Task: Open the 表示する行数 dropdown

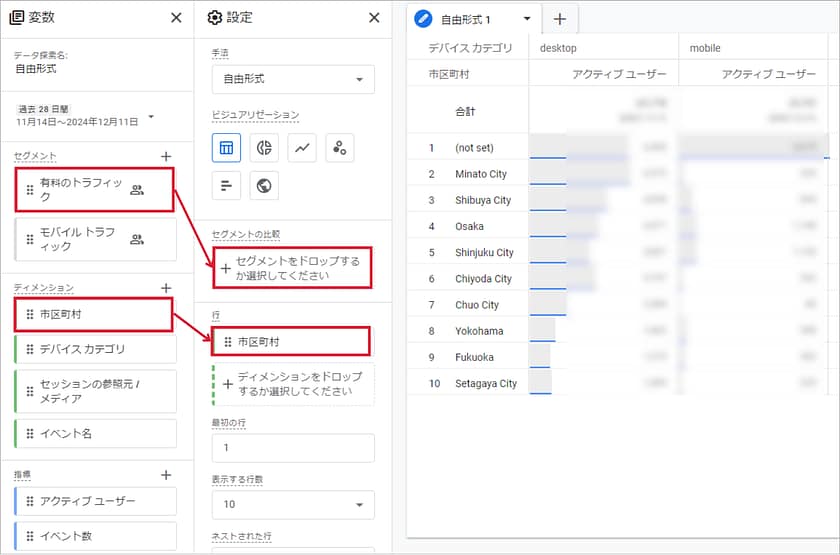Action: [293, 505]
